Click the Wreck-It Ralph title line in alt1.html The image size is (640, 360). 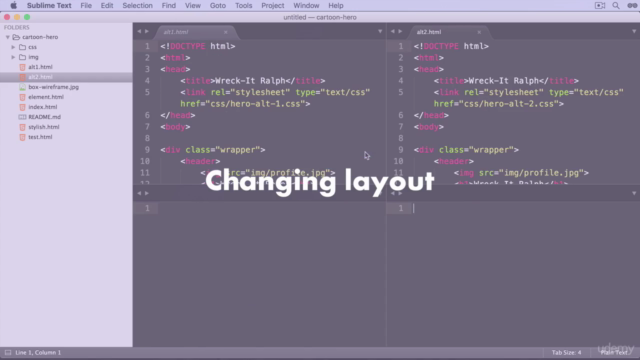coord(253,81)
